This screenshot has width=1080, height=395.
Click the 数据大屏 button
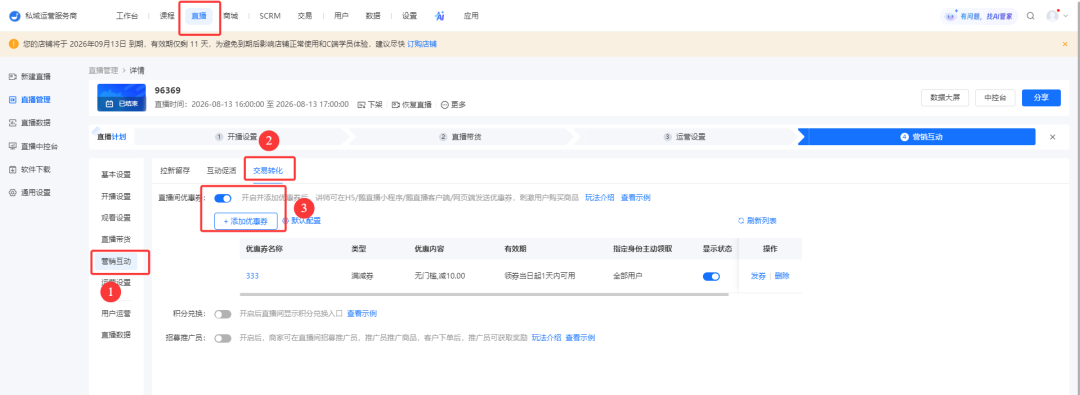point(945,98)
